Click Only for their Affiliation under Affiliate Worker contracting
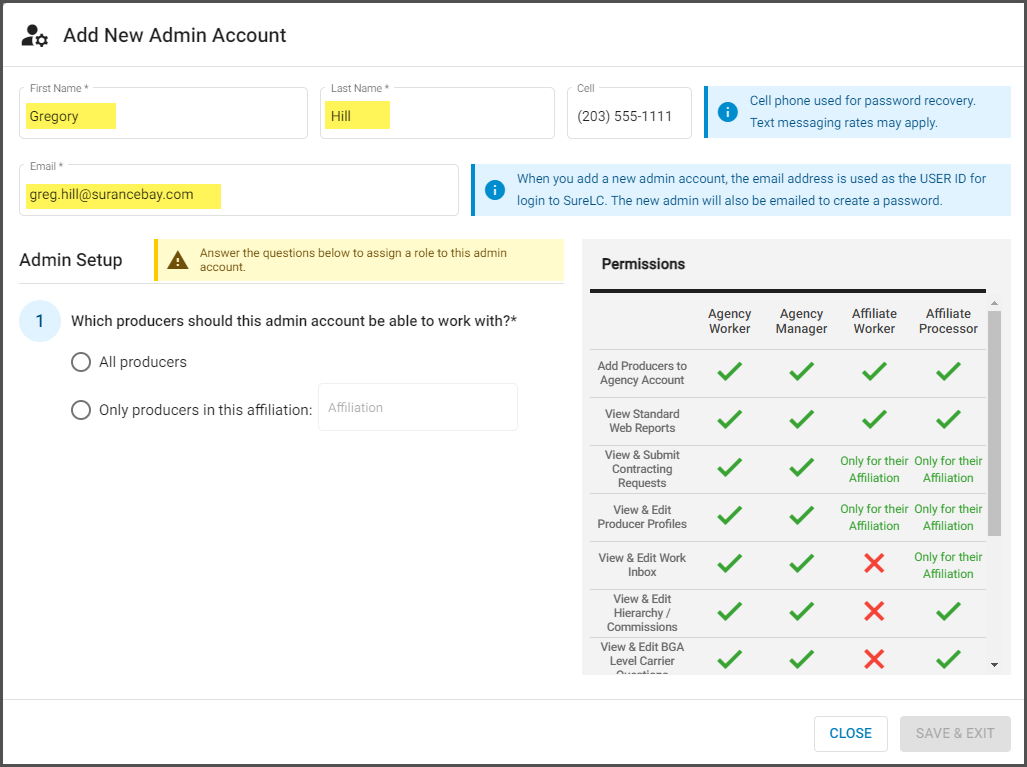 pyautogui.click(x=874, y=469)
